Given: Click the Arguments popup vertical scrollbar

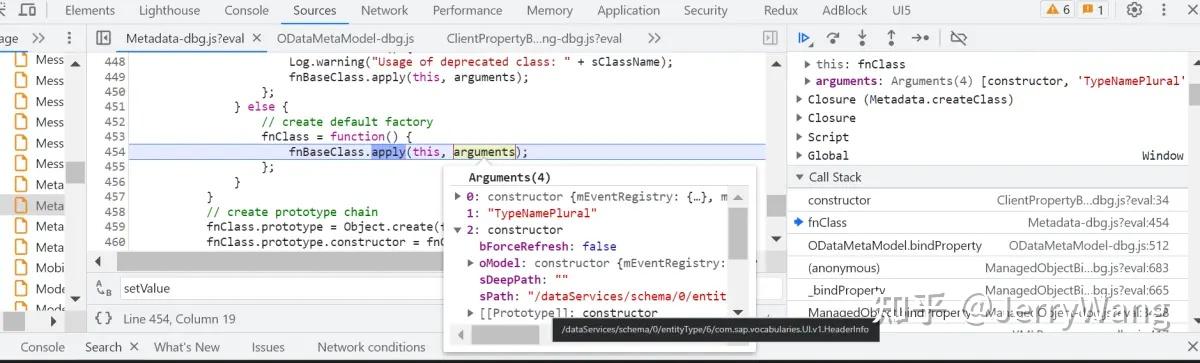Looking at the screenshot, I should 737,235.
